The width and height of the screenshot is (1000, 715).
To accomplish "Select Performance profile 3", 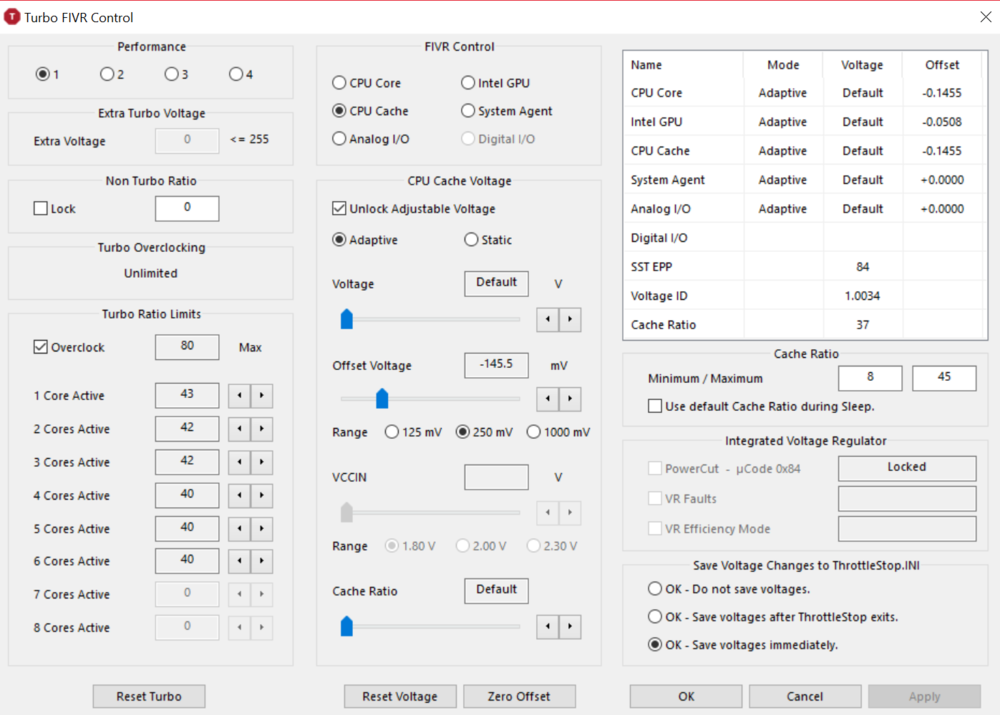I will tap(171, 74).
